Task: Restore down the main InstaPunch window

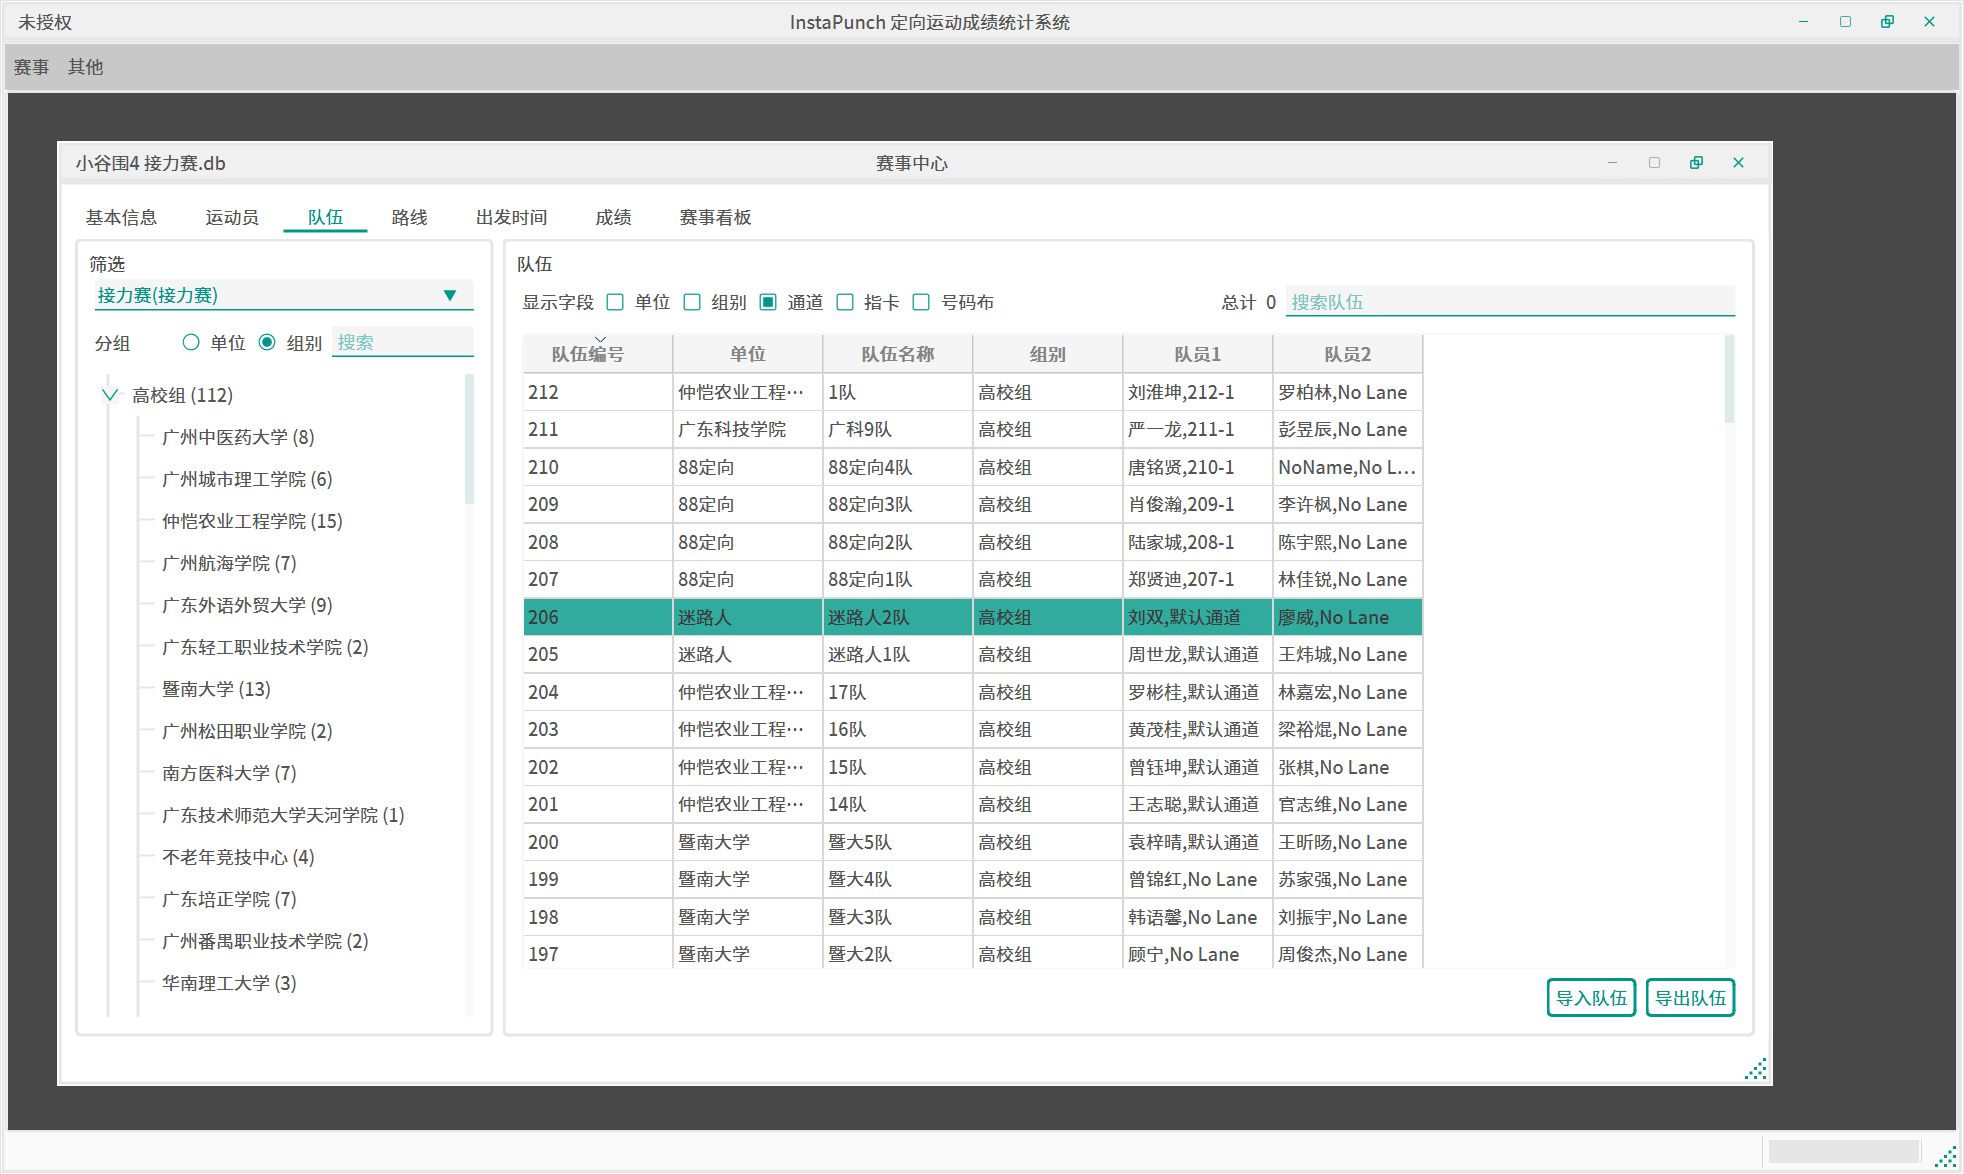Action: (x=1887, y=22)
